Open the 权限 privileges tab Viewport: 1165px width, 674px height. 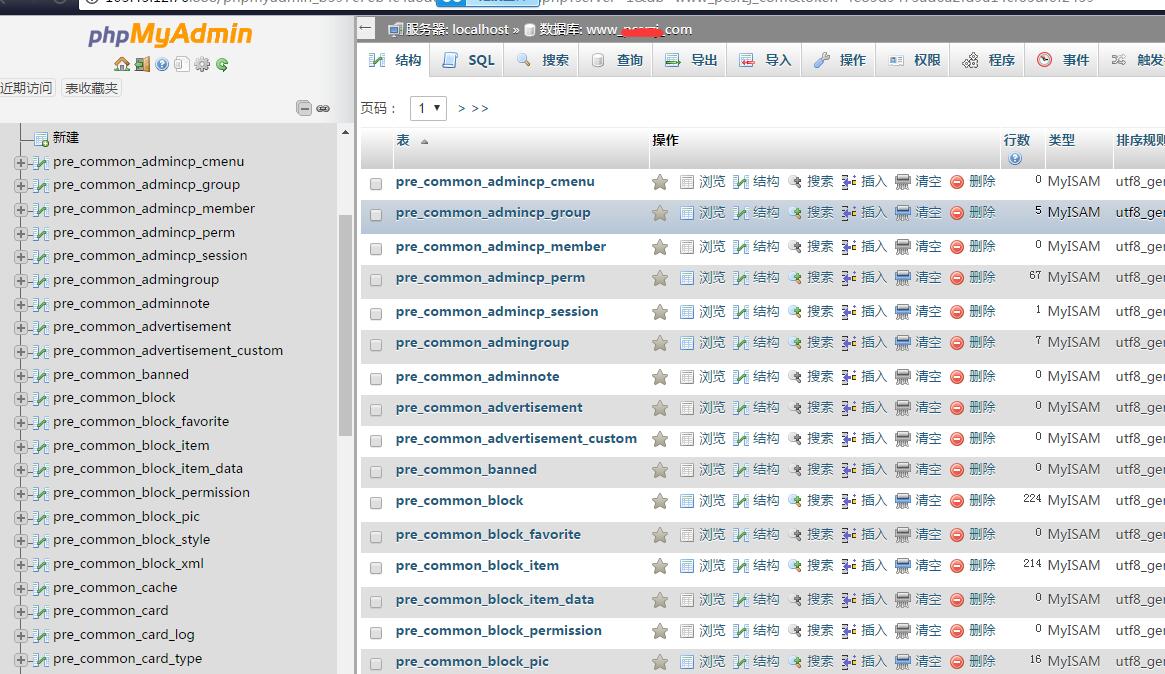click(914, 60)
